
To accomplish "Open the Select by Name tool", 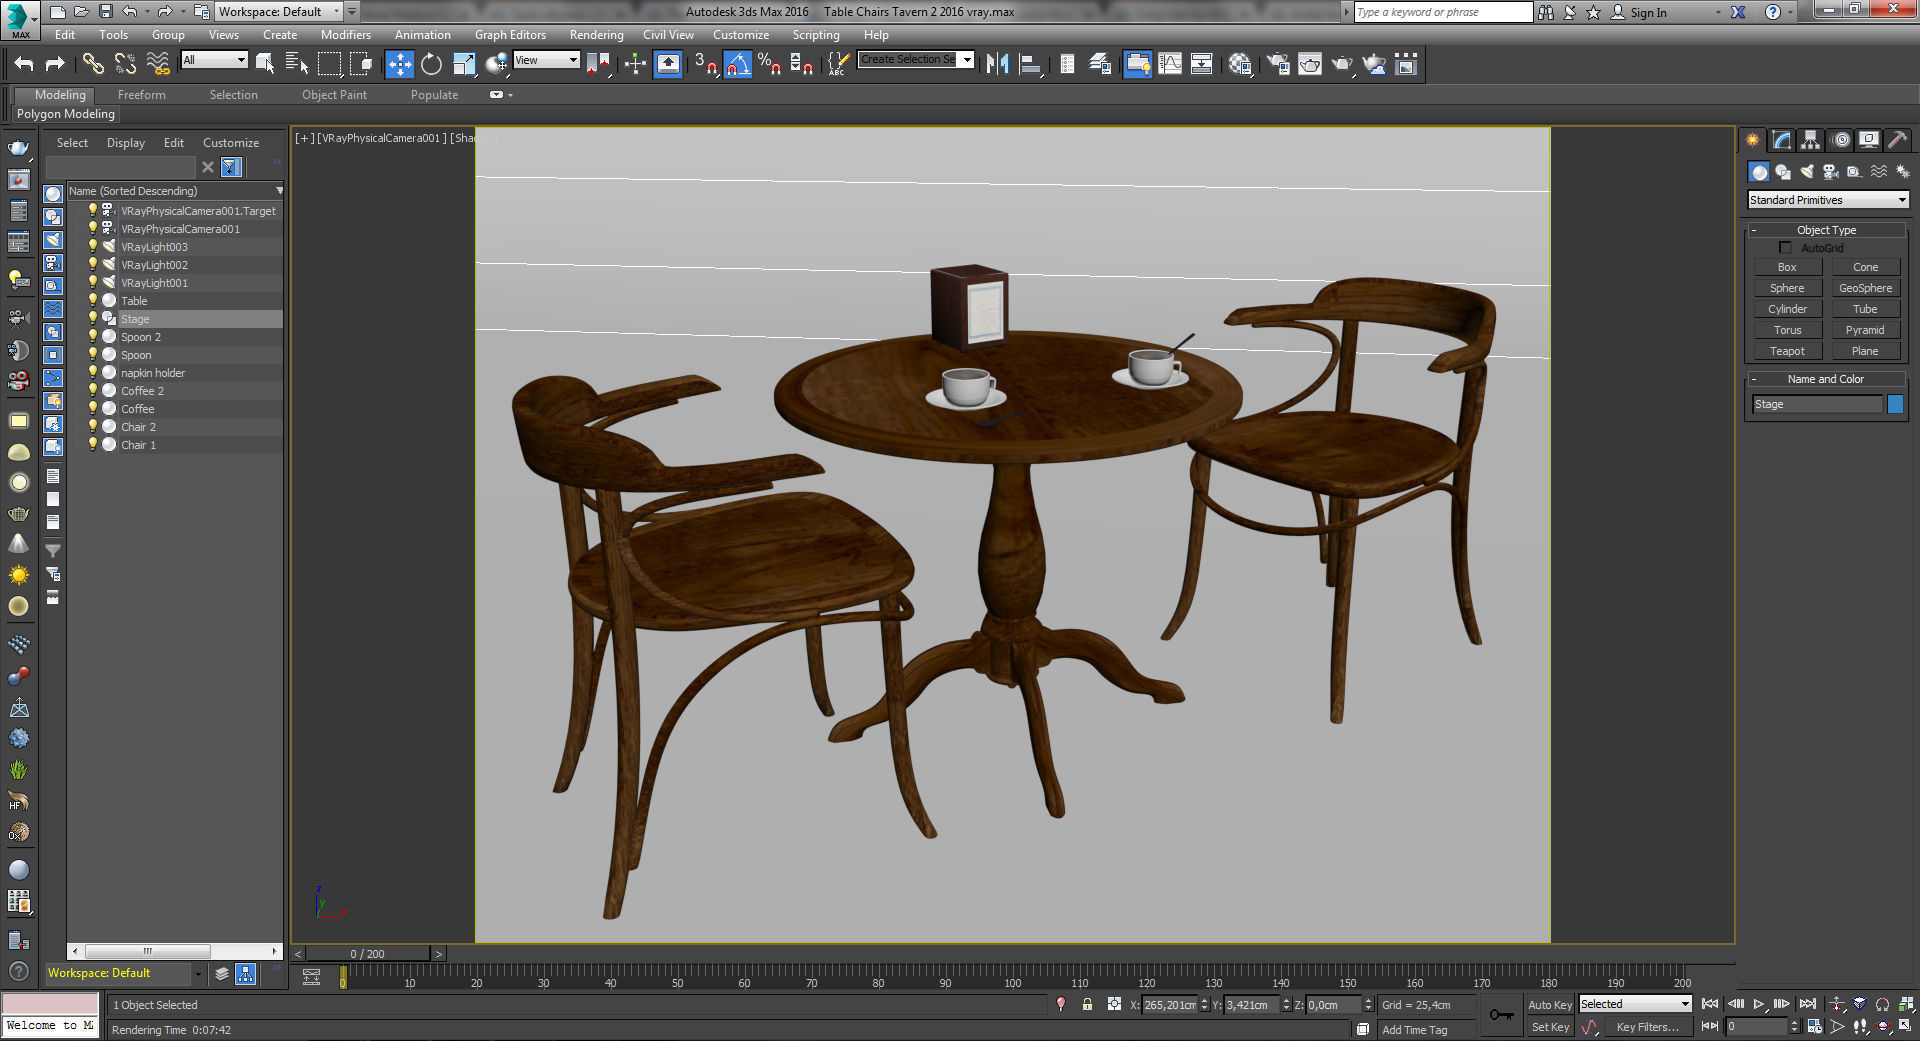I will 297,64.
